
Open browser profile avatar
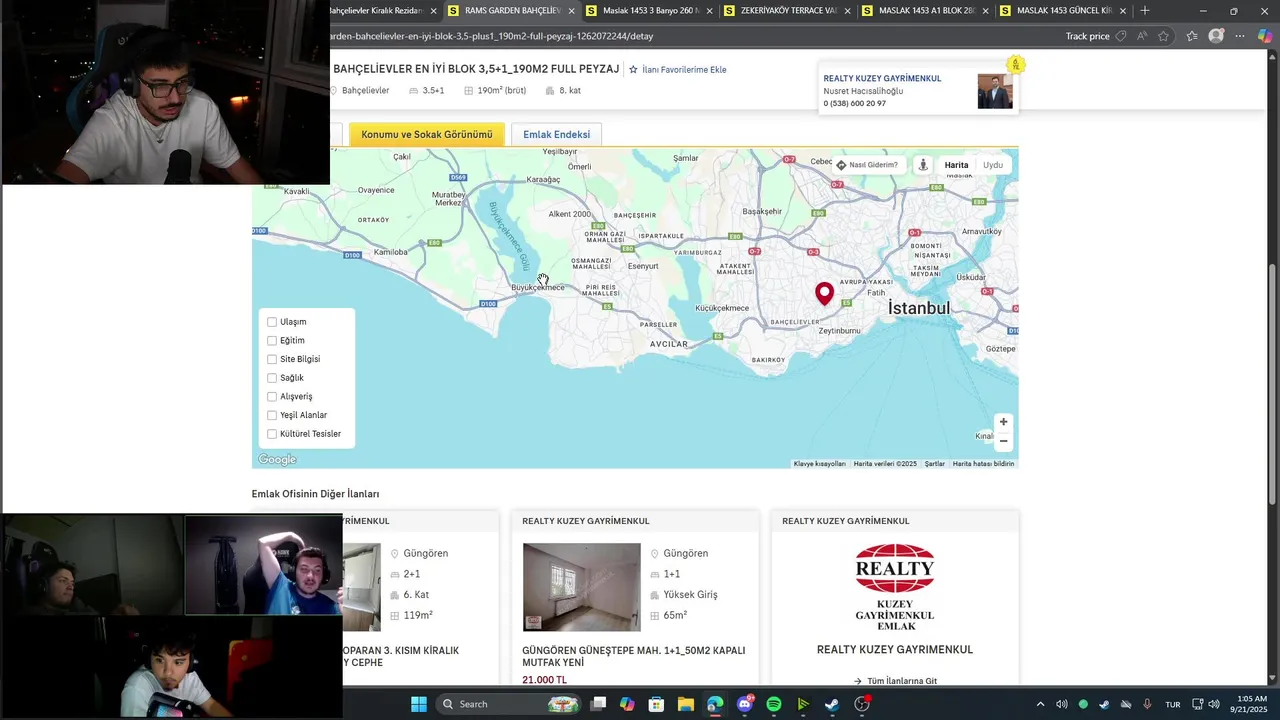1216,36
